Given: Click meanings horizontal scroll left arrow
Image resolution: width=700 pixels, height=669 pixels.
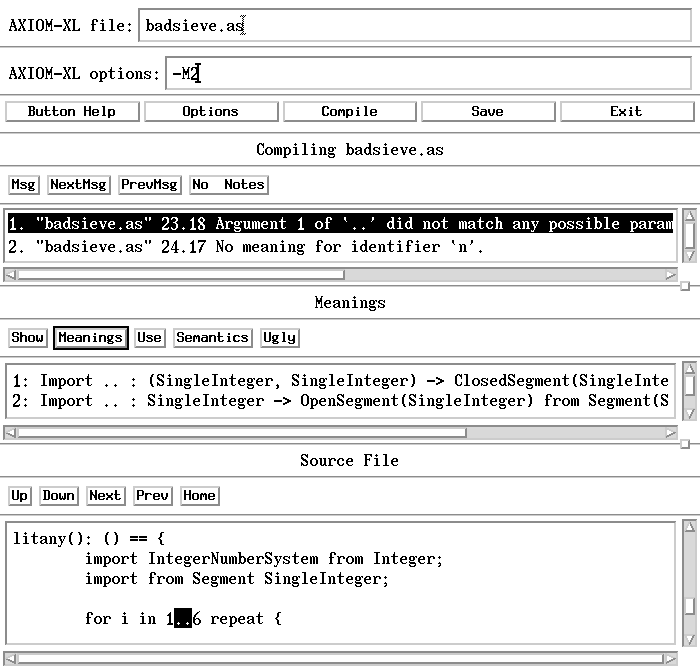Looking at the screenshot, I should 10,432.
